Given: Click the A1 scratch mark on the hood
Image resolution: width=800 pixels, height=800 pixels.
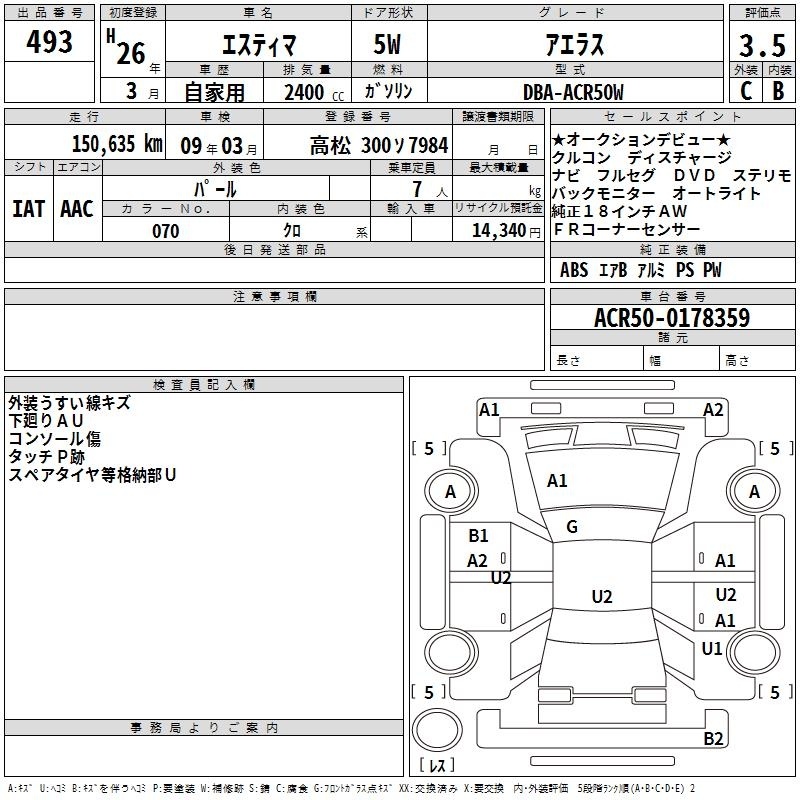Looking at the screenshot, I should click(557, 481).
